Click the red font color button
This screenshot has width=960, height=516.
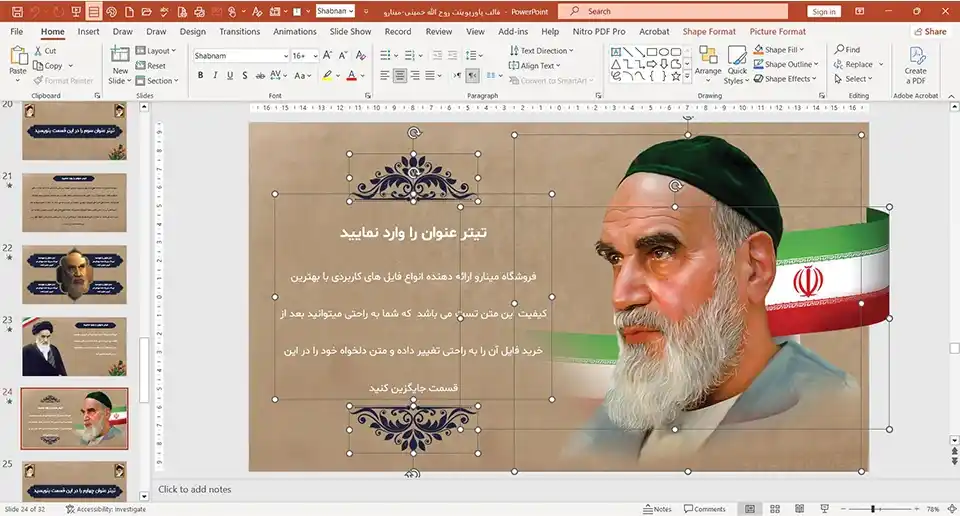click(351, 75)
